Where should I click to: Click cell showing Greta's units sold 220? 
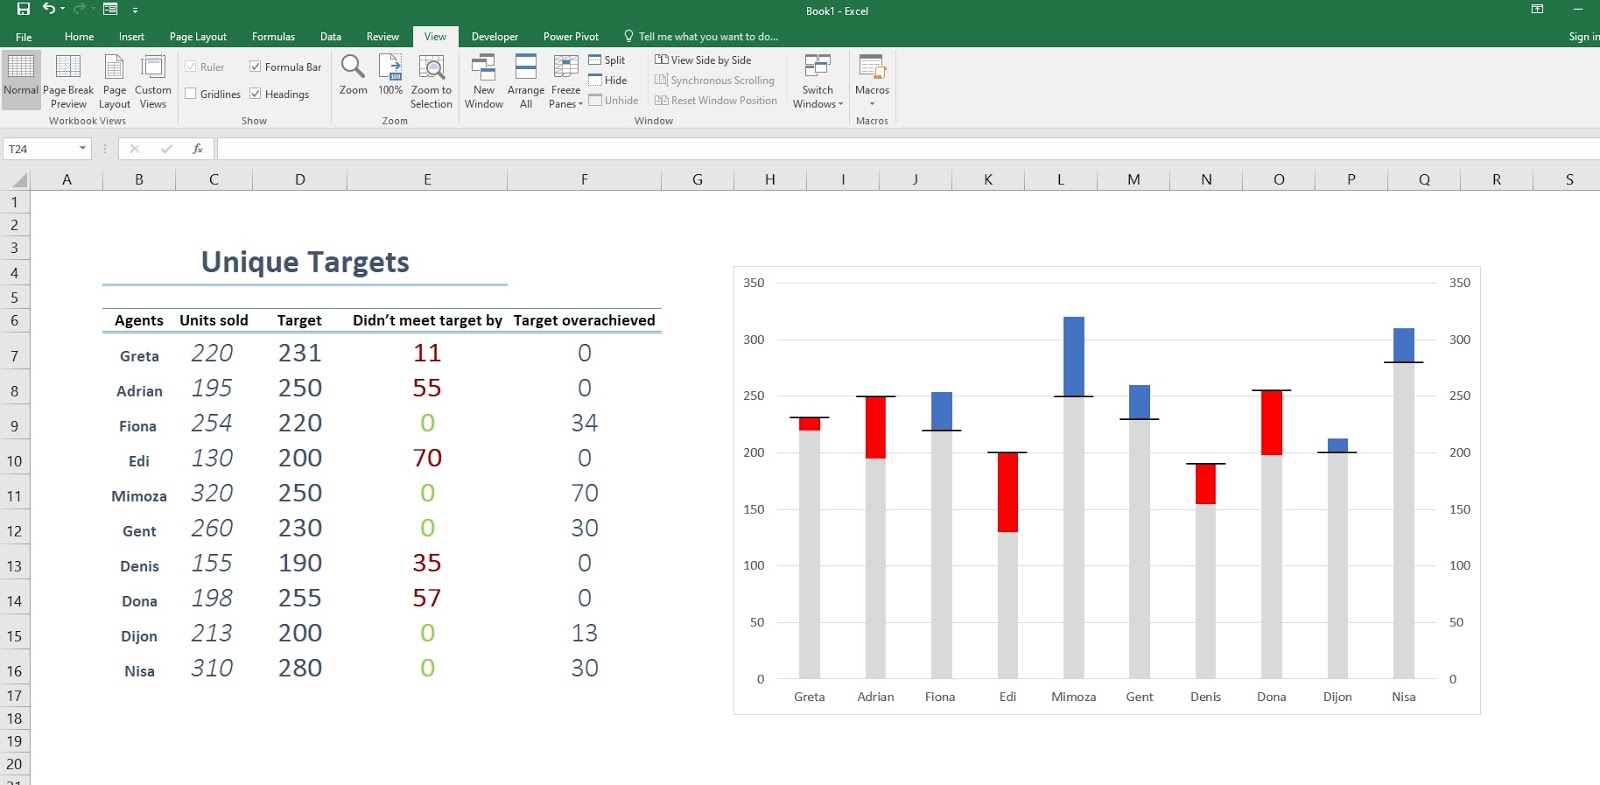pyautogui.click(x=212, y=353)
